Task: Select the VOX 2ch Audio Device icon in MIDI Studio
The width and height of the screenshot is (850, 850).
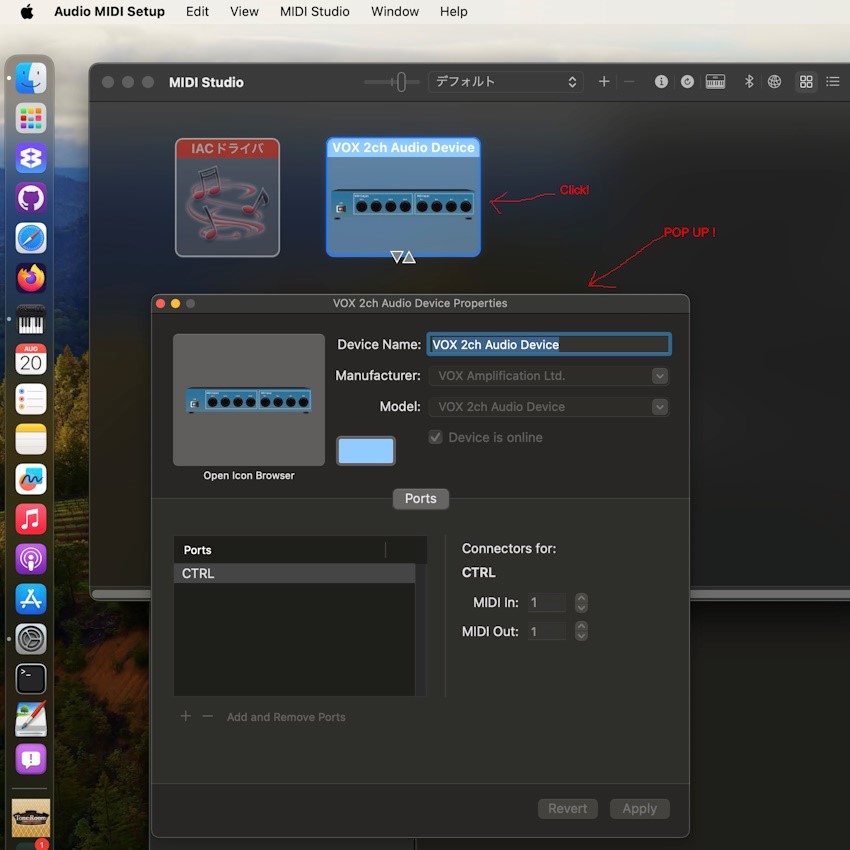Action: click(403, 197)
